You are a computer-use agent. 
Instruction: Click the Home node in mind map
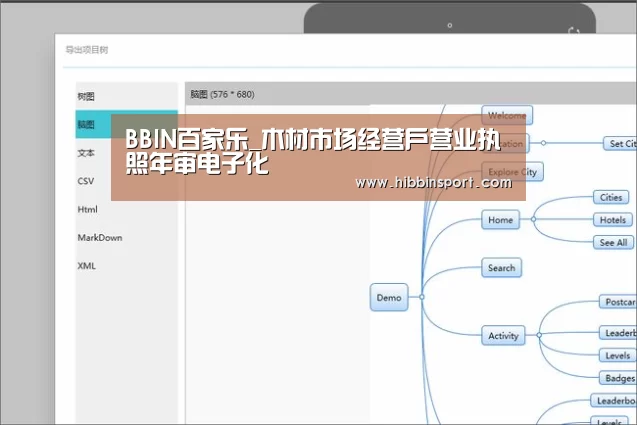tap(500, 220)
